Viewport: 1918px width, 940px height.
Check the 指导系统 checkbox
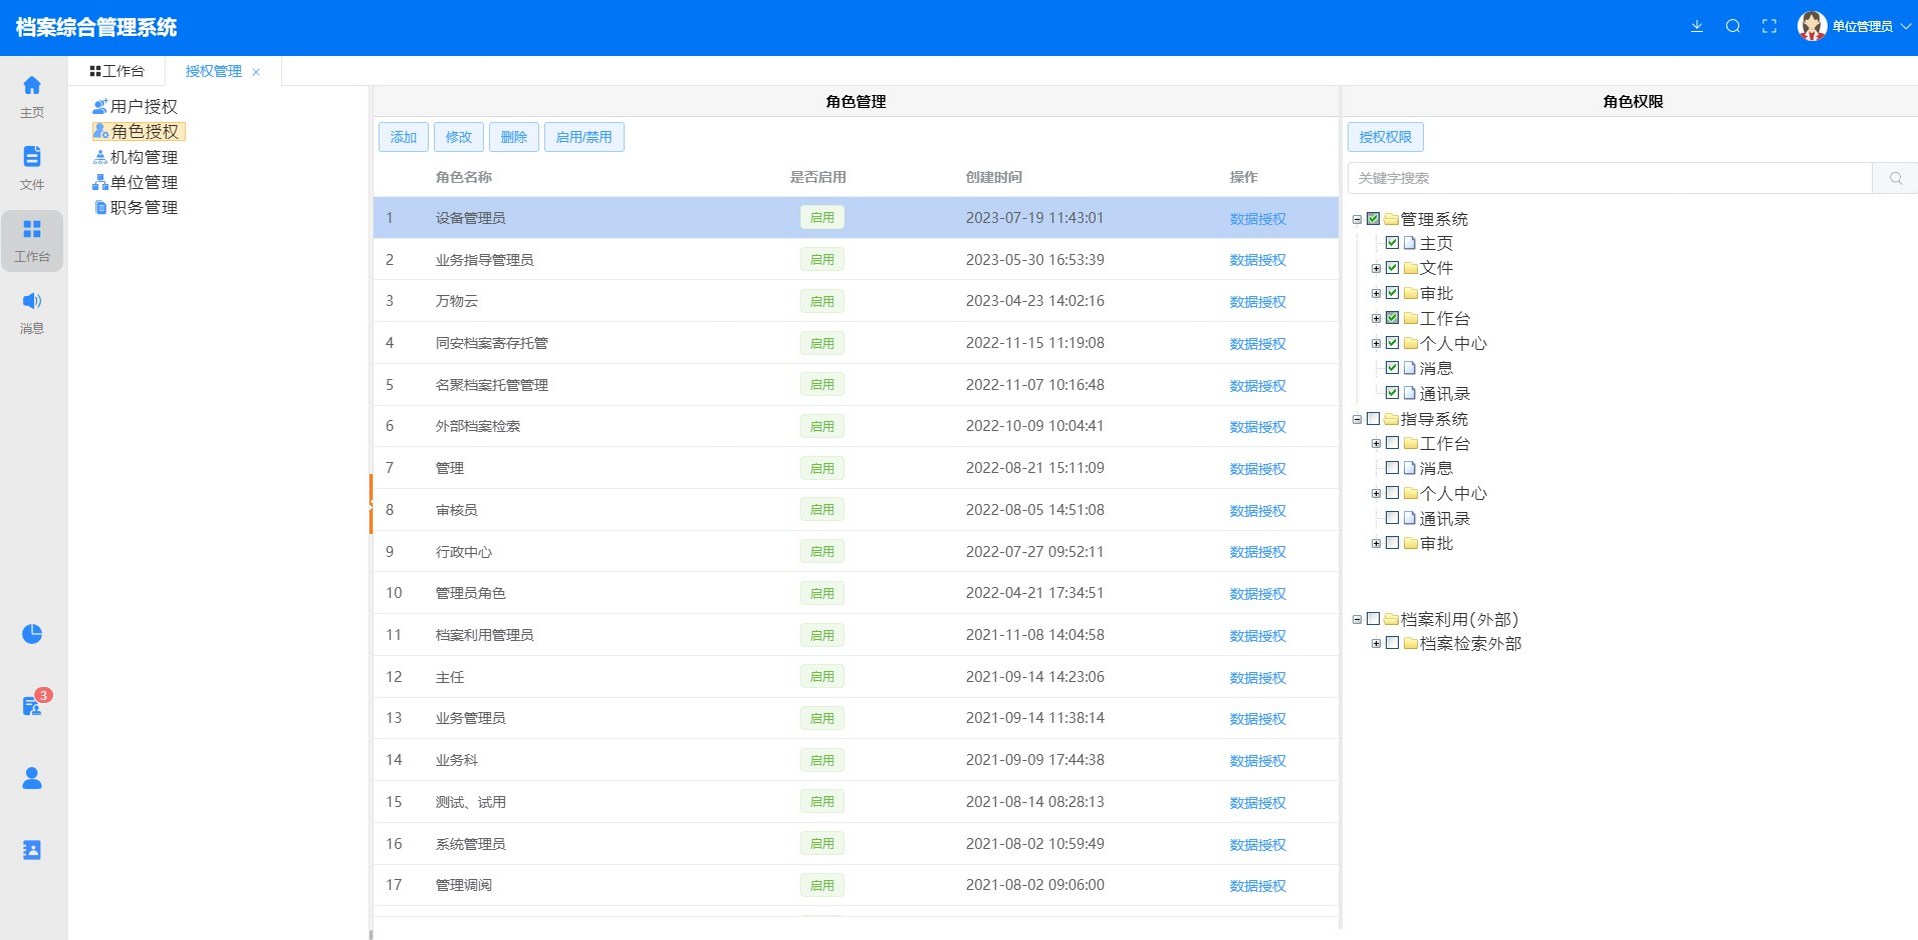(1373, 419)
